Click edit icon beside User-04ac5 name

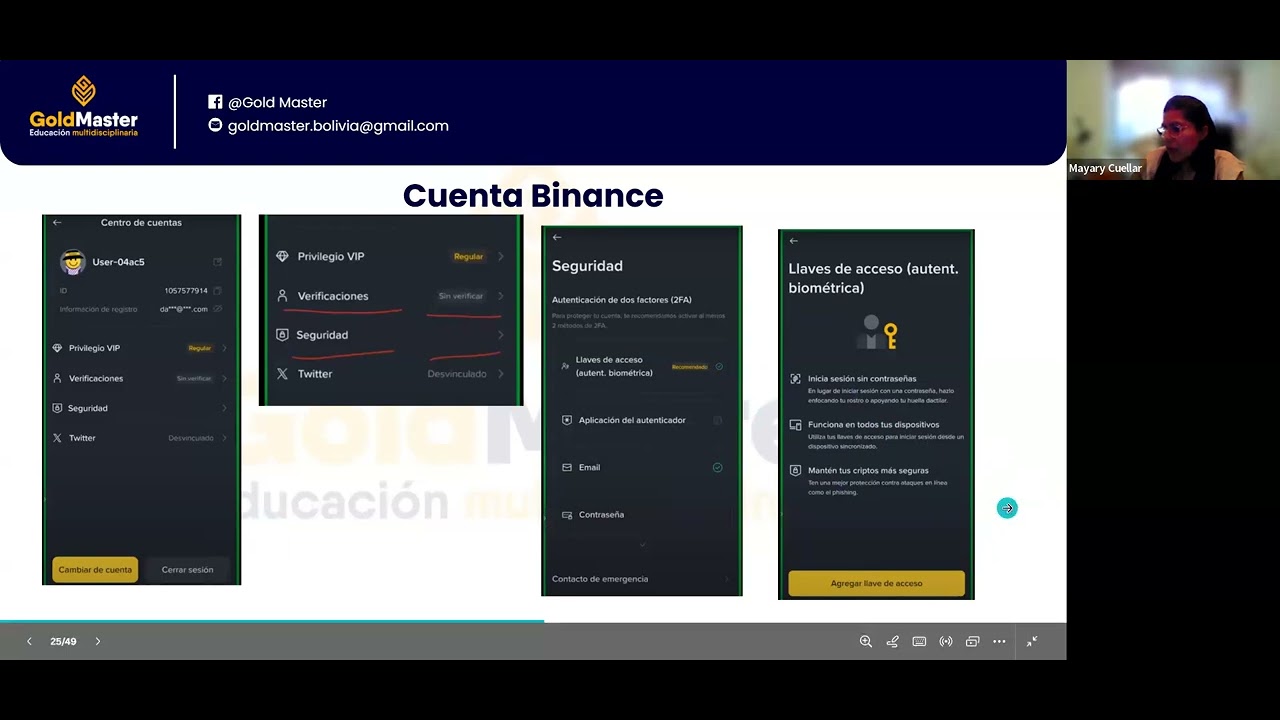217,262
